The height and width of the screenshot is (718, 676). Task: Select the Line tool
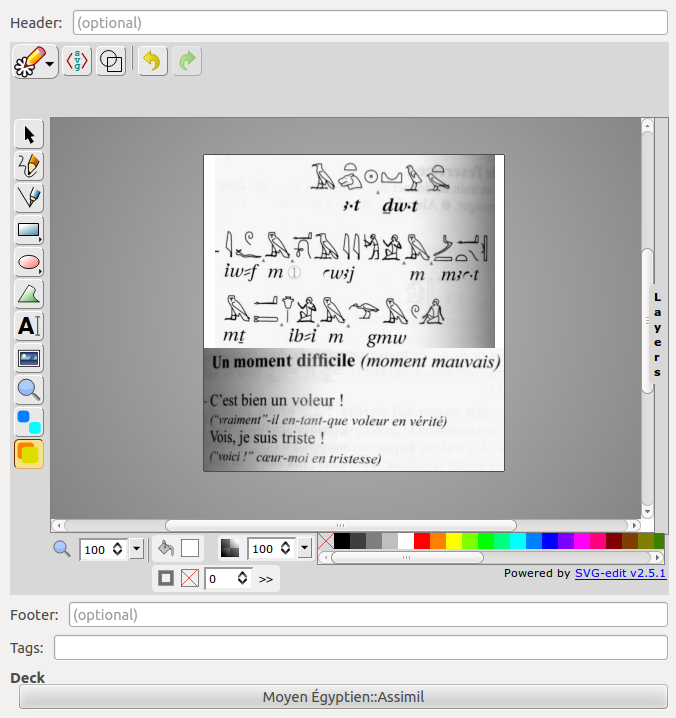(x=29, y=198)
